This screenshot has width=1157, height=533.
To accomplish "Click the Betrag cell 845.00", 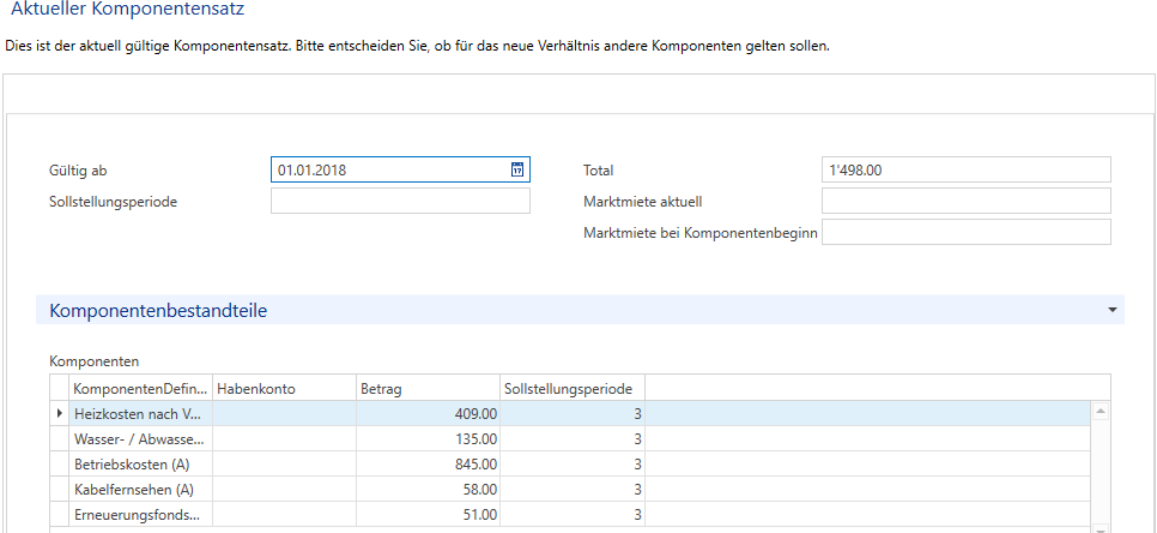I will (428, 464).
